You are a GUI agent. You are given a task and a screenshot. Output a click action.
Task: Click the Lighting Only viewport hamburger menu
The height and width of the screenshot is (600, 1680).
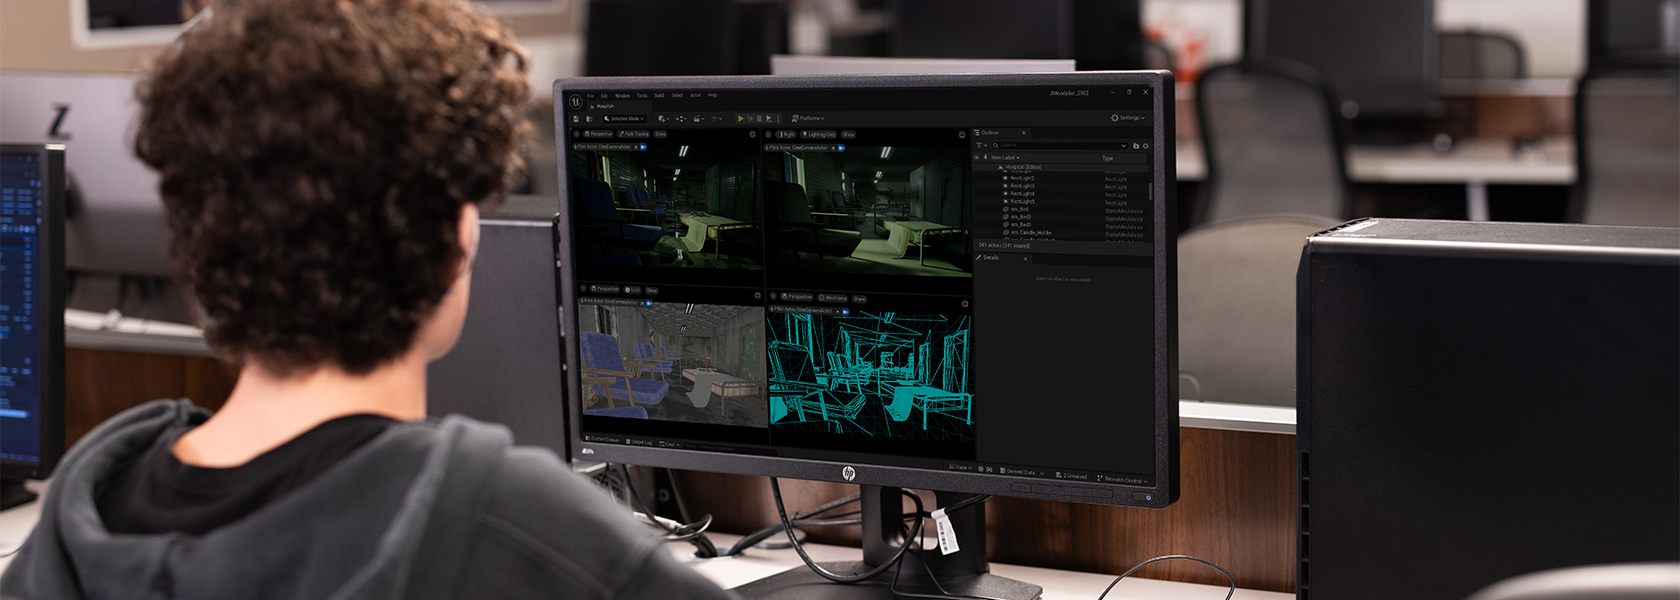[x=768, y=134]
